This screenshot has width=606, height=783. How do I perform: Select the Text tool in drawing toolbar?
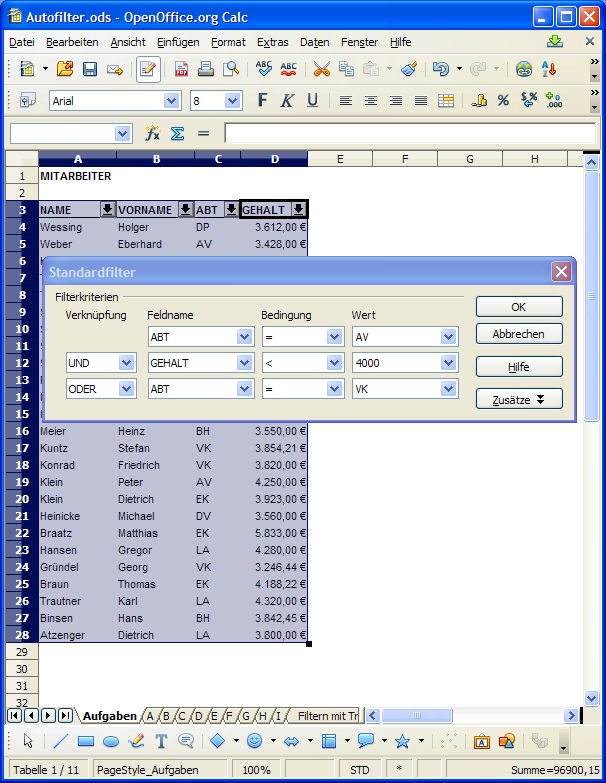tap(161, 741)
